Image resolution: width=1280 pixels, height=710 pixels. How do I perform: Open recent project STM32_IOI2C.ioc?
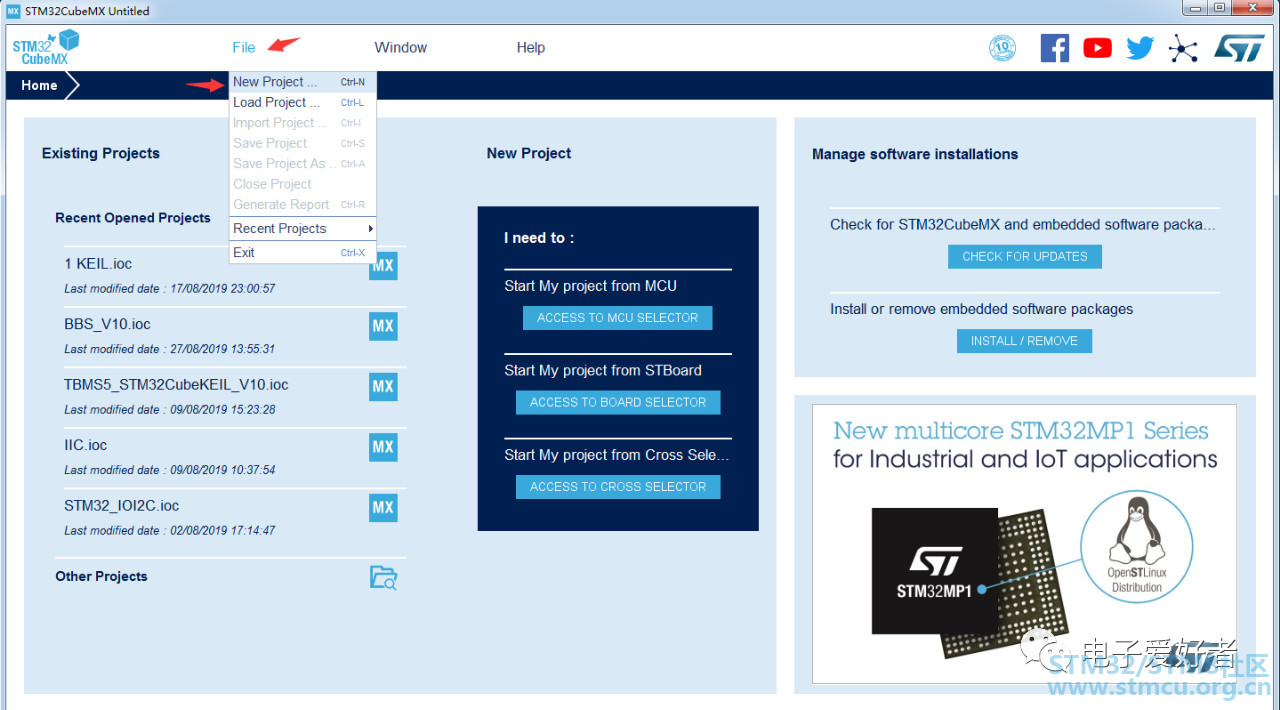pyautogui.click(x=121, y=505)
